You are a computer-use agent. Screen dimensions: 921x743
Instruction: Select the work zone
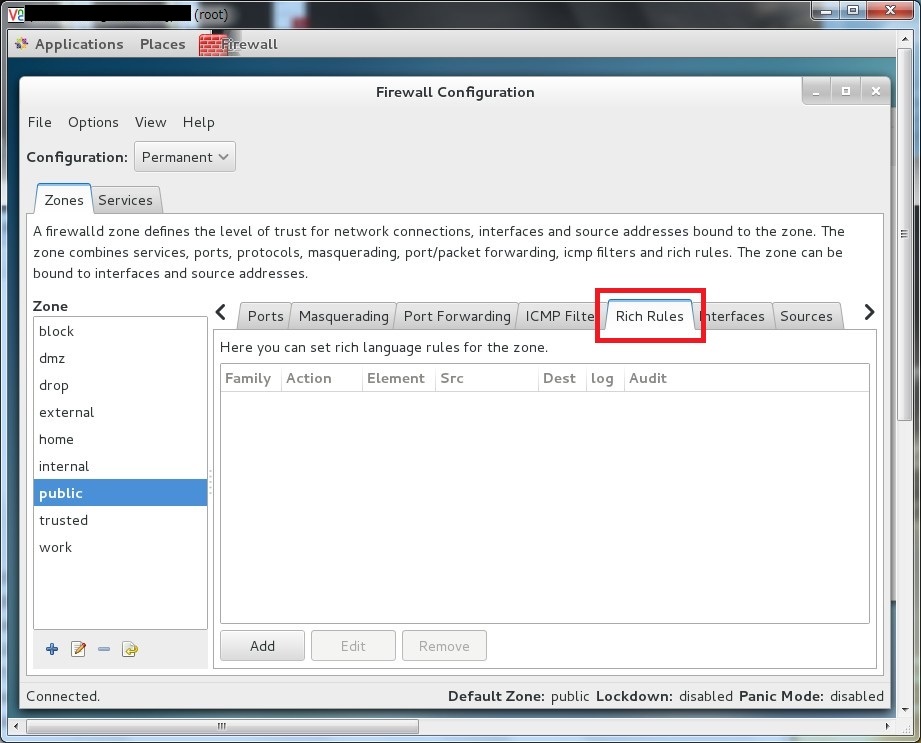120,547
